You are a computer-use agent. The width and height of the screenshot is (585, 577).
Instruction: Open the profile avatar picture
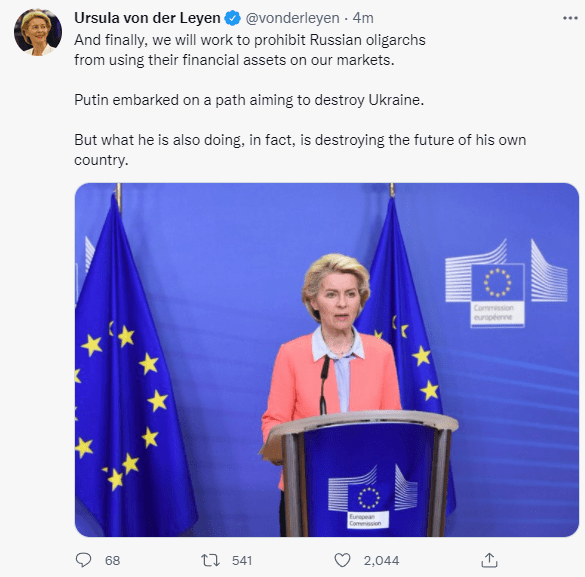coord(38,32)
